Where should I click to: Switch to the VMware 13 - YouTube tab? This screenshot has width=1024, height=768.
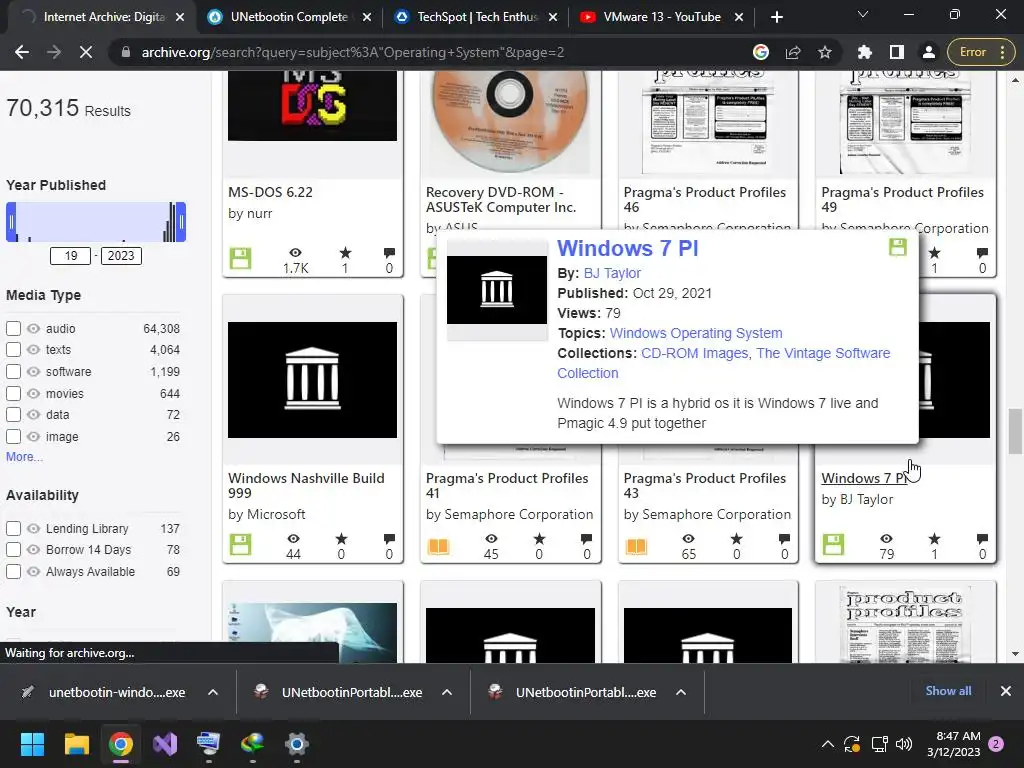pyautogui.click(x=662, y=17)
